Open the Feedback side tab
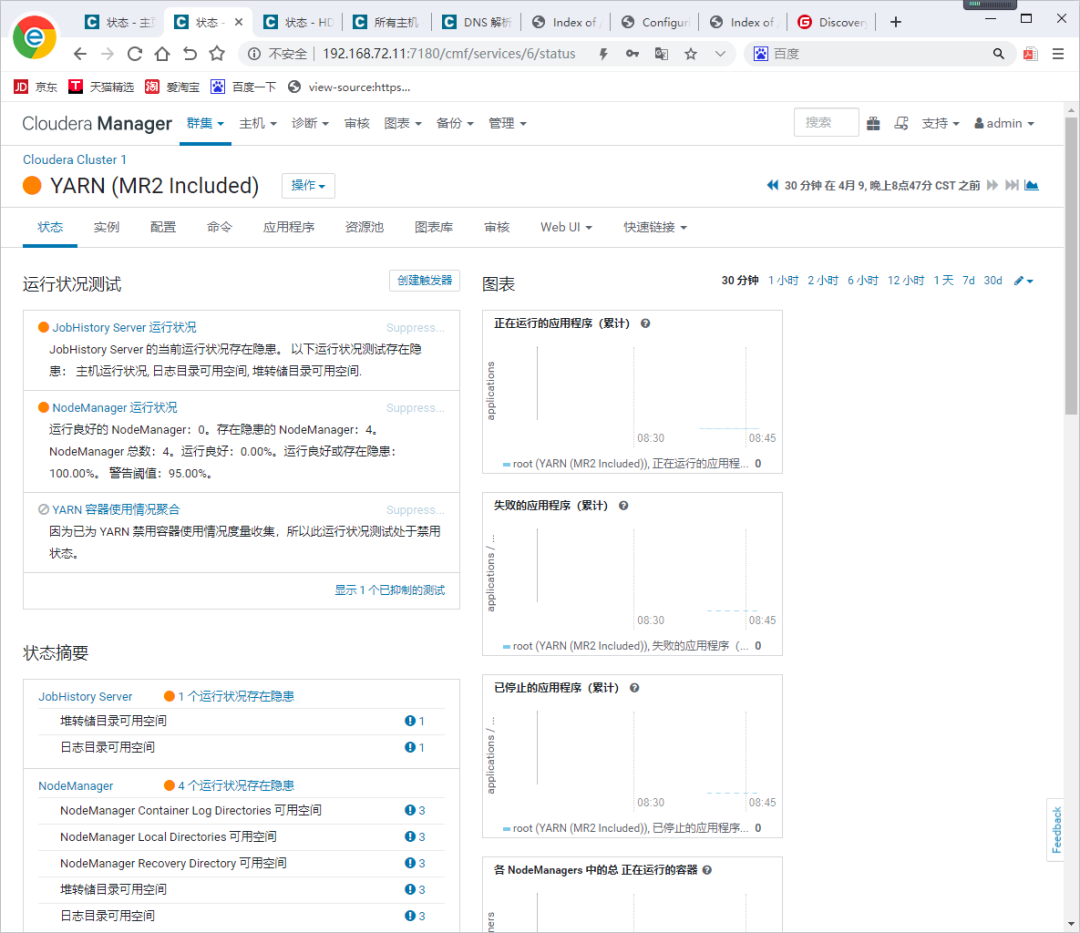The height and width of the screenshot is (933, 1080). [1057, 830]
